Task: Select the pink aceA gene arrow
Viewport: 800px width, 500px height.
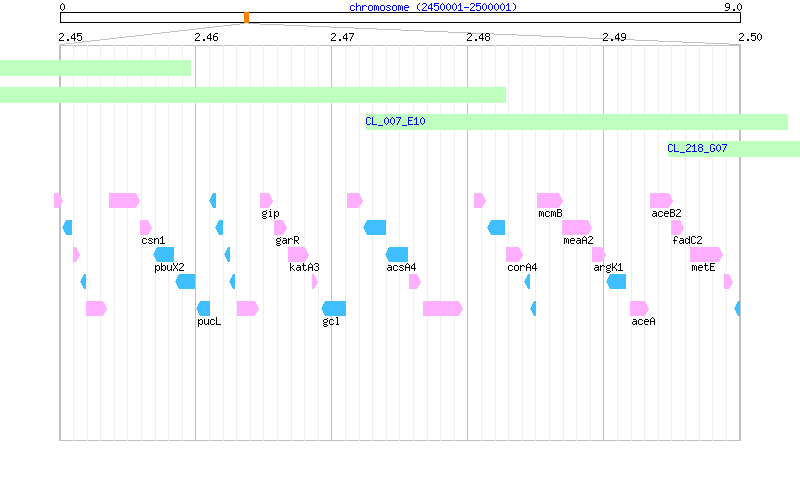Action: (639, 309)
